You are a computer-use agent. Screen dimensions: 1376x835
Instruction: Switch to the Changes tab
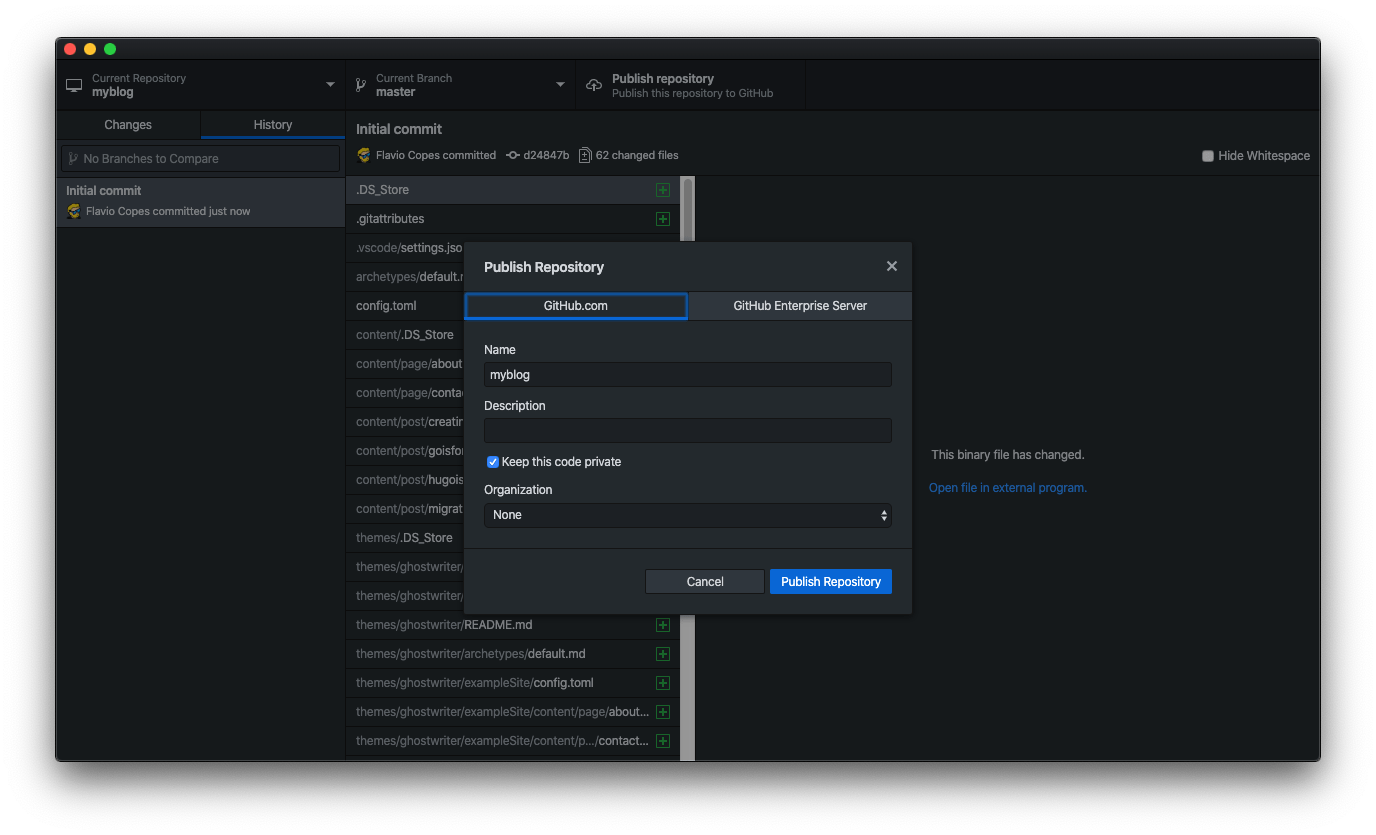[128, 125]
